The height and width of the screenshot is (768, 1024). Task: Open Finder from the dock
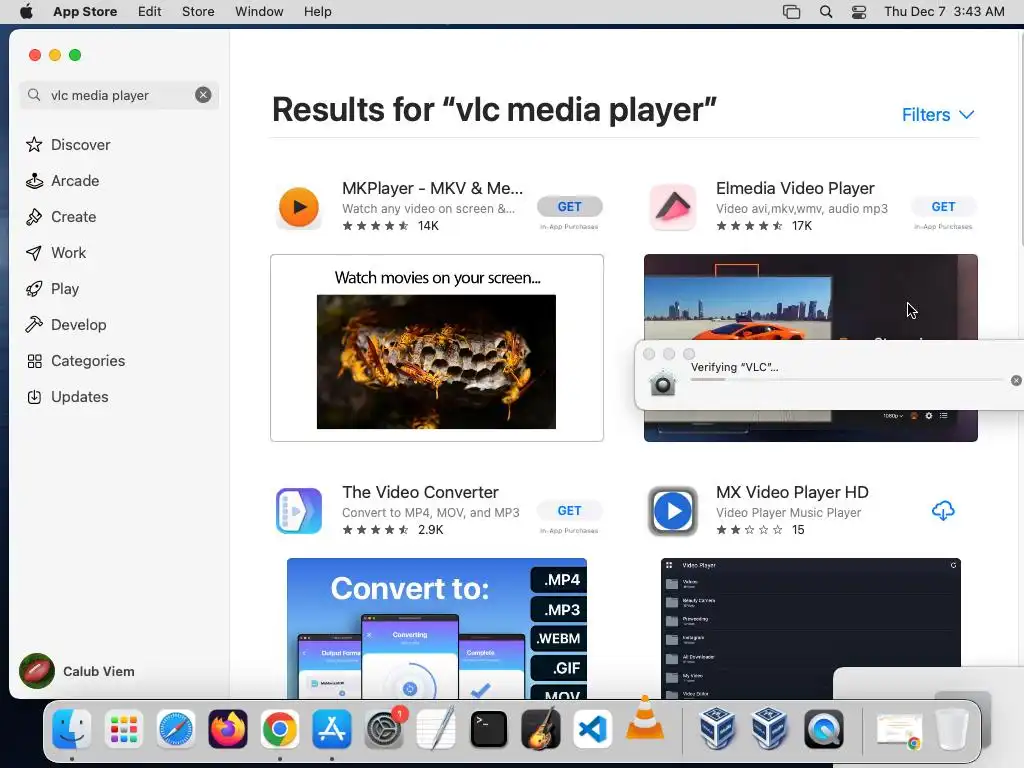point(71,729)
